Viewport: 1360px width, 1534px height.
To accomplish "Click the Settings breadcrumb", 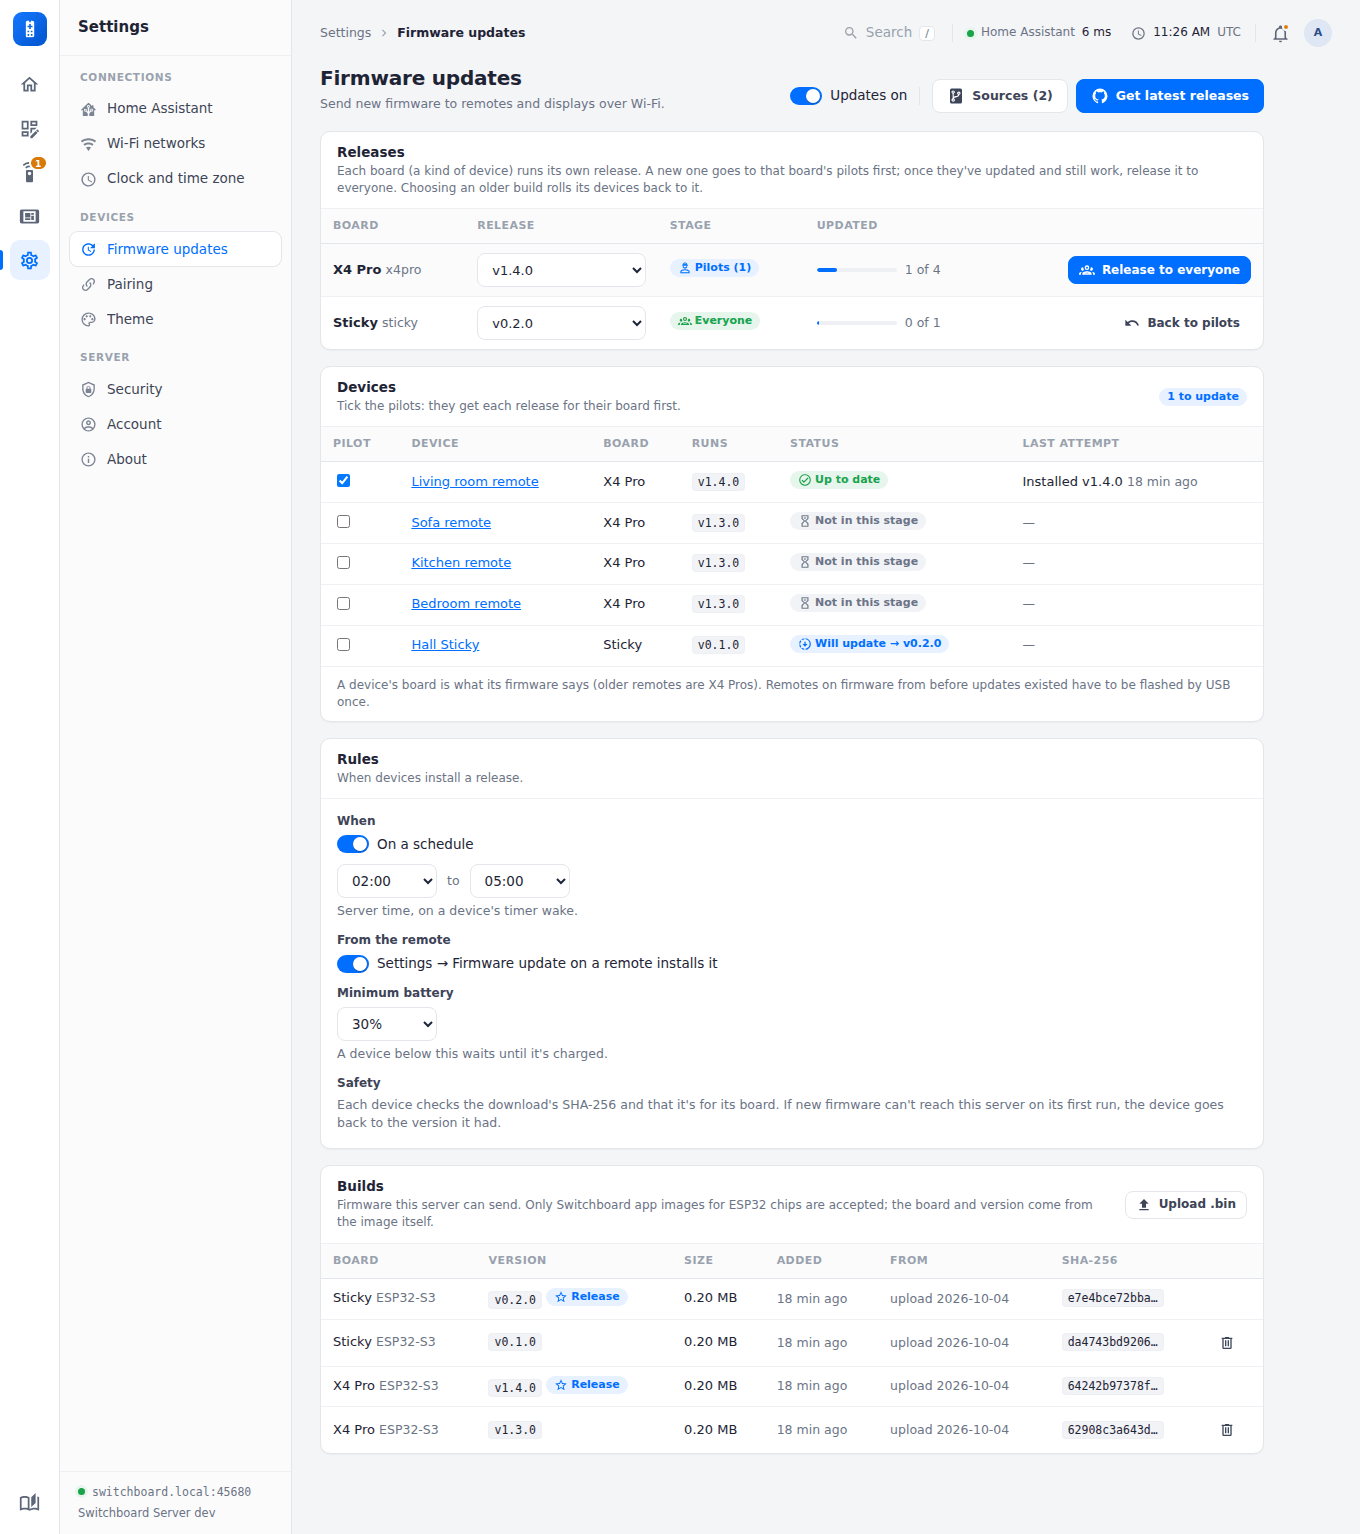I will (x=345, y=33).
